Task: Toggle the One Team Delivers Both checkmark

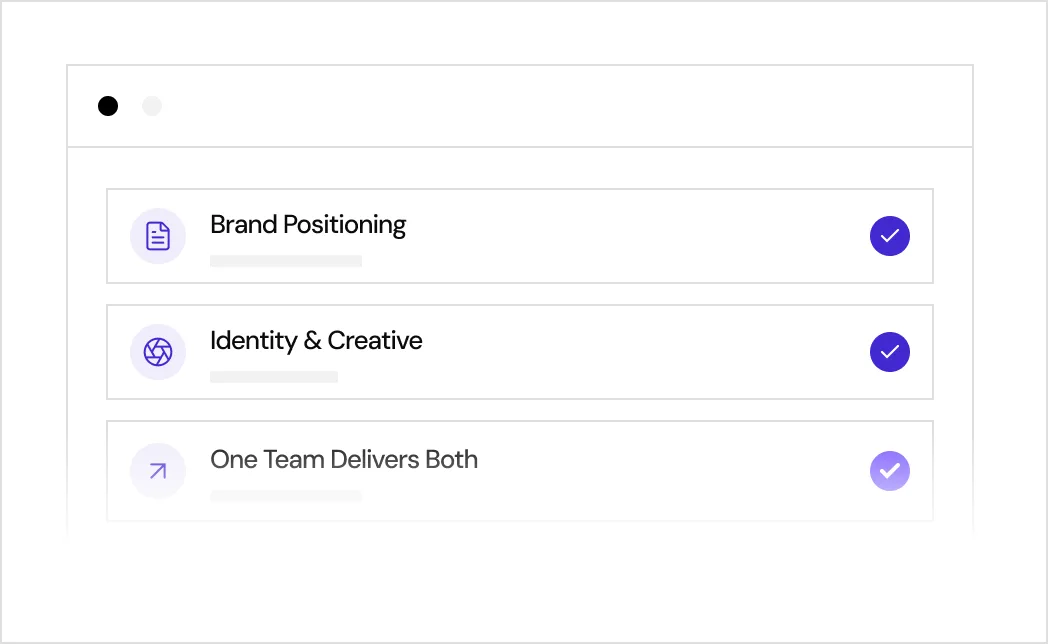Action: tap(890, 471)
